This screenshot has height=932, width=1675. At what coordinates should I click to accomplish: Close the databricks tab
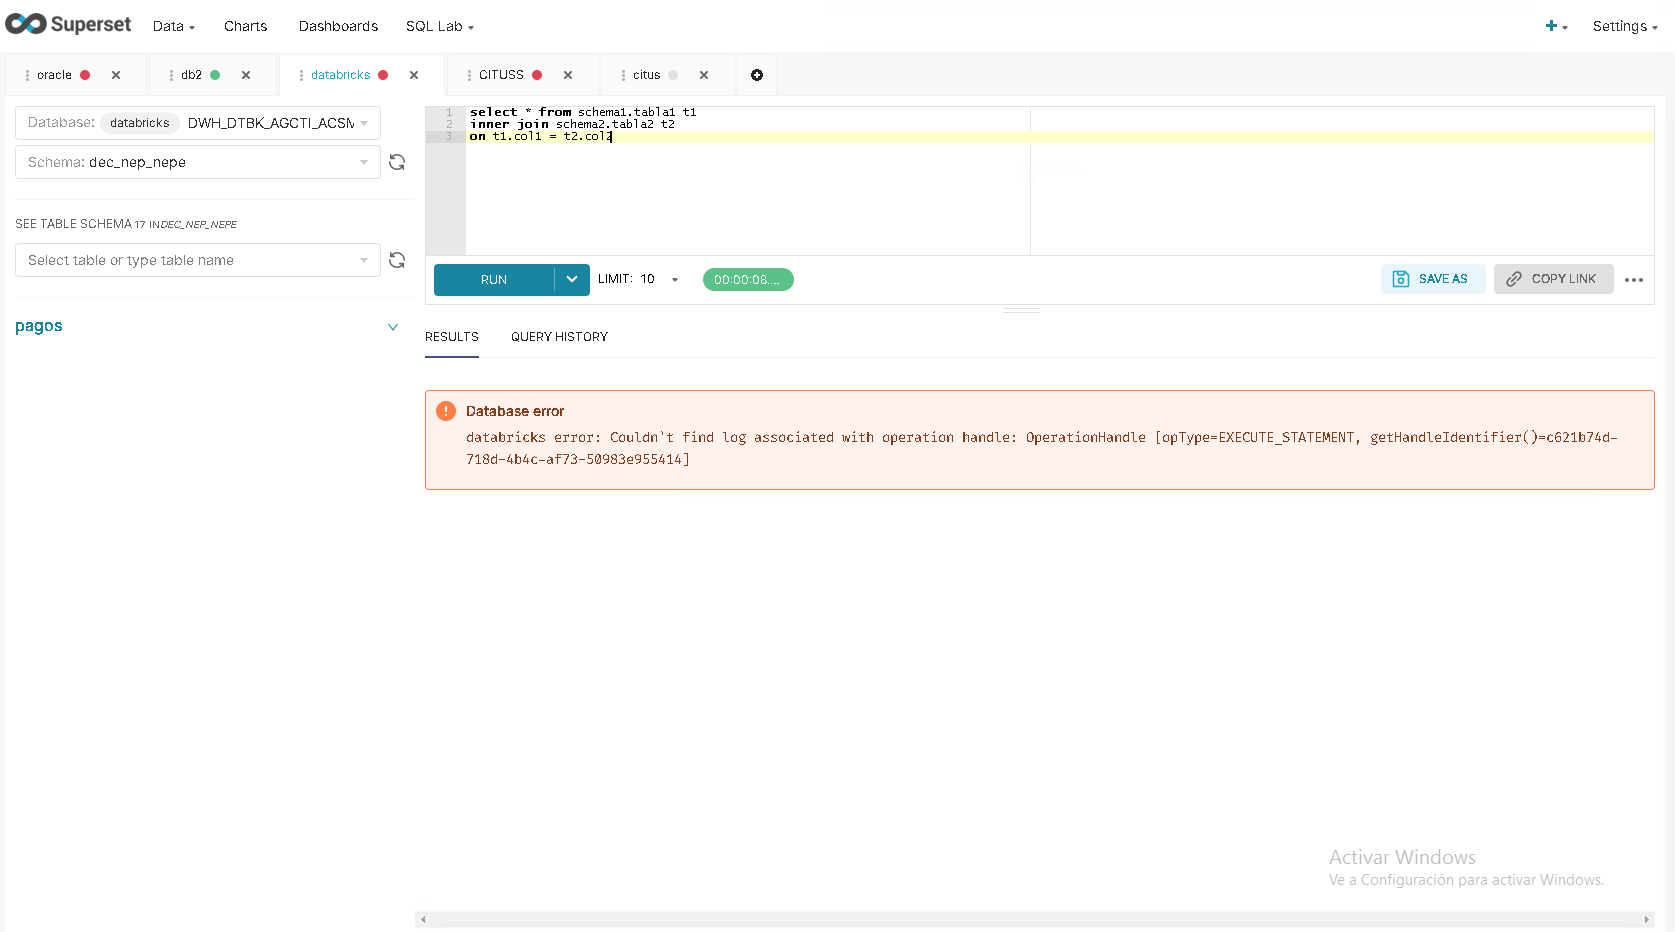(414, 75)
